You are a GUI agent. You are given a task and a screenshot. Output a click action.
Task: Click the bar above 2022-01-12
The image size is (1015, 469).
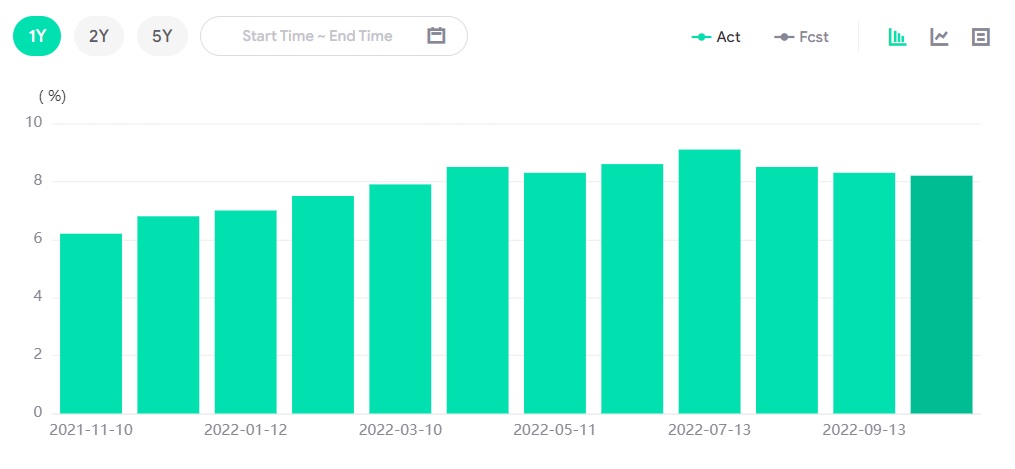pos(246,311)
